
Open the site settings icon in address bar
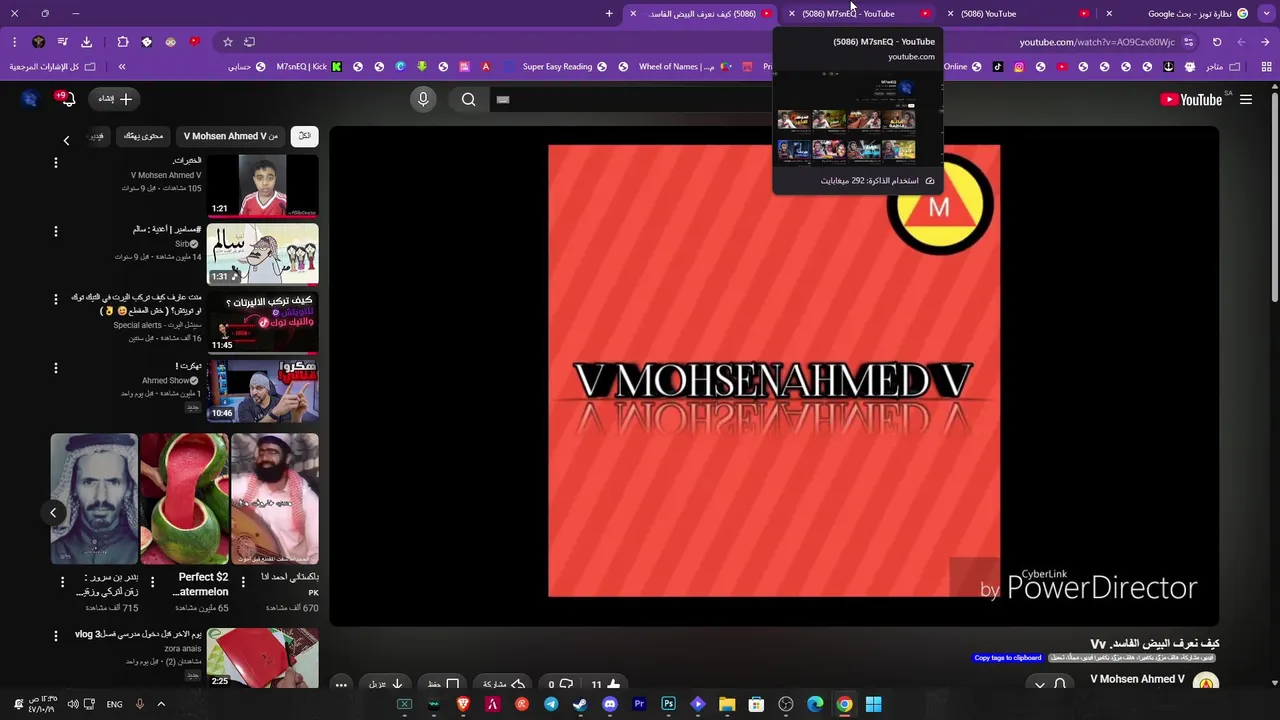click(x=1188, y=42)
